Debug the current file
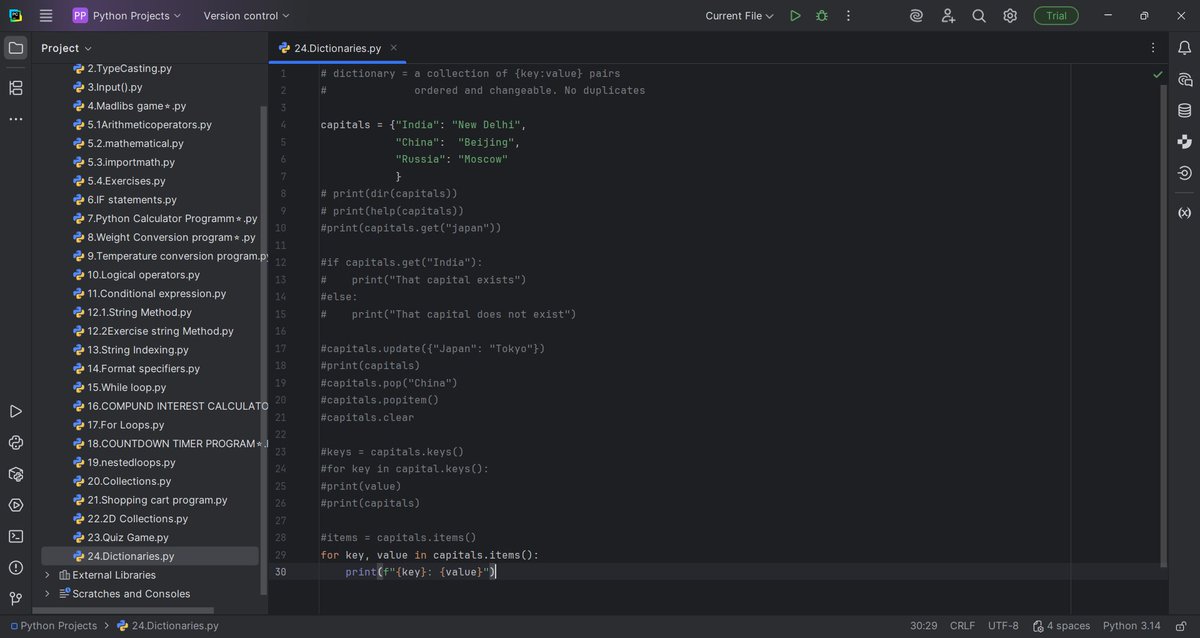This screenshot has height=638, width=1200. 822,16
